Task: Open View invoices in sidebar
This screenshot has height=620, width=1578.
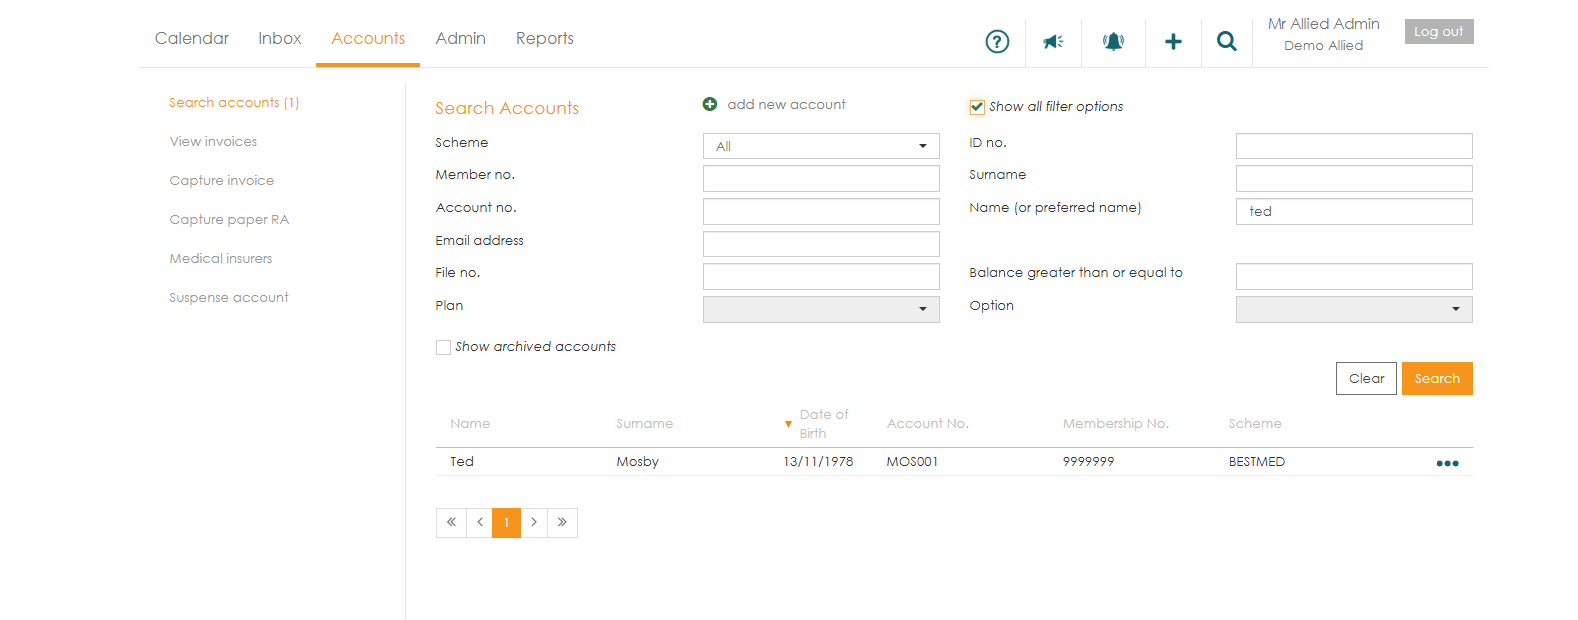Action: (213, 141)
